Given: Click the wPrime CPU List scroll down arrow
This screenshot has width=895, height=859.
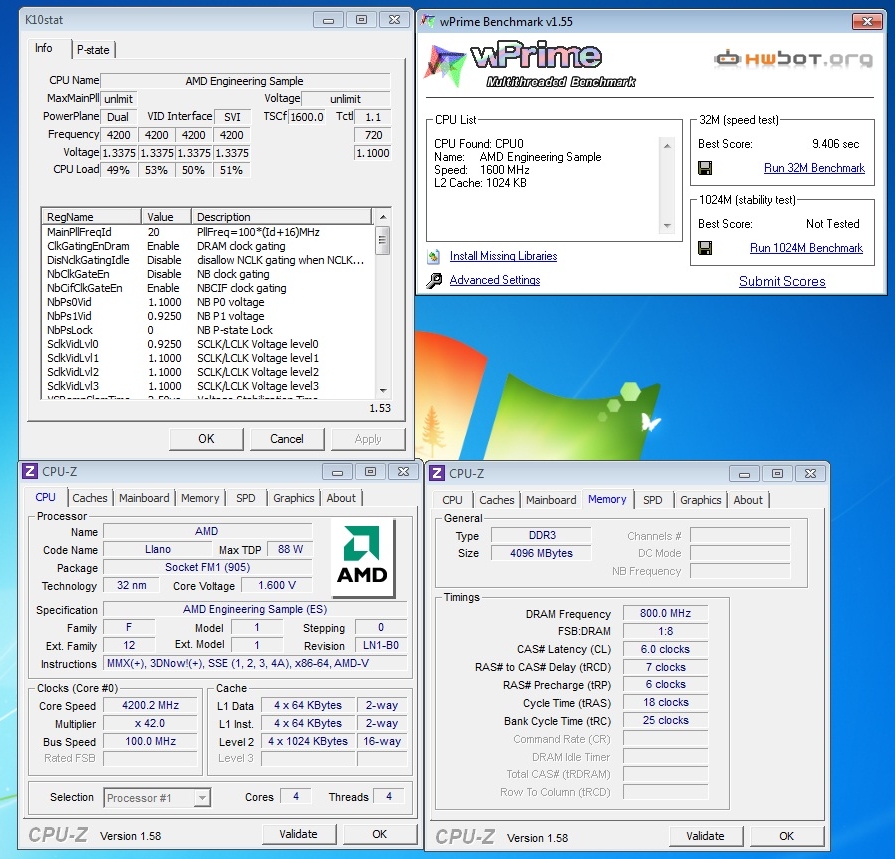Looking at the screenshot, I should [x=667, y=226].
